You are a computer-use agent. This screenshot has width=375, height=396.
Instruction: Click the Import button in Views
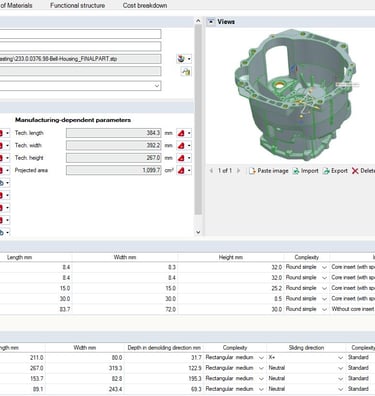click(x=306, y=171)
